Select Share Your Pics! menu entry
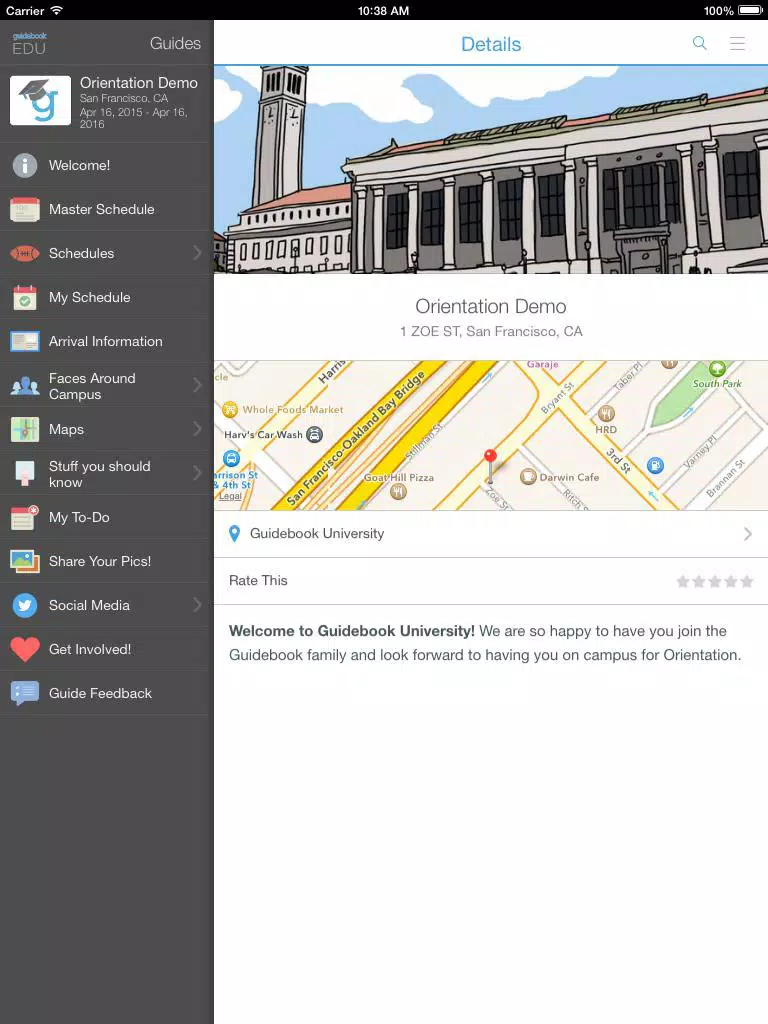 [x=106, y=561]
